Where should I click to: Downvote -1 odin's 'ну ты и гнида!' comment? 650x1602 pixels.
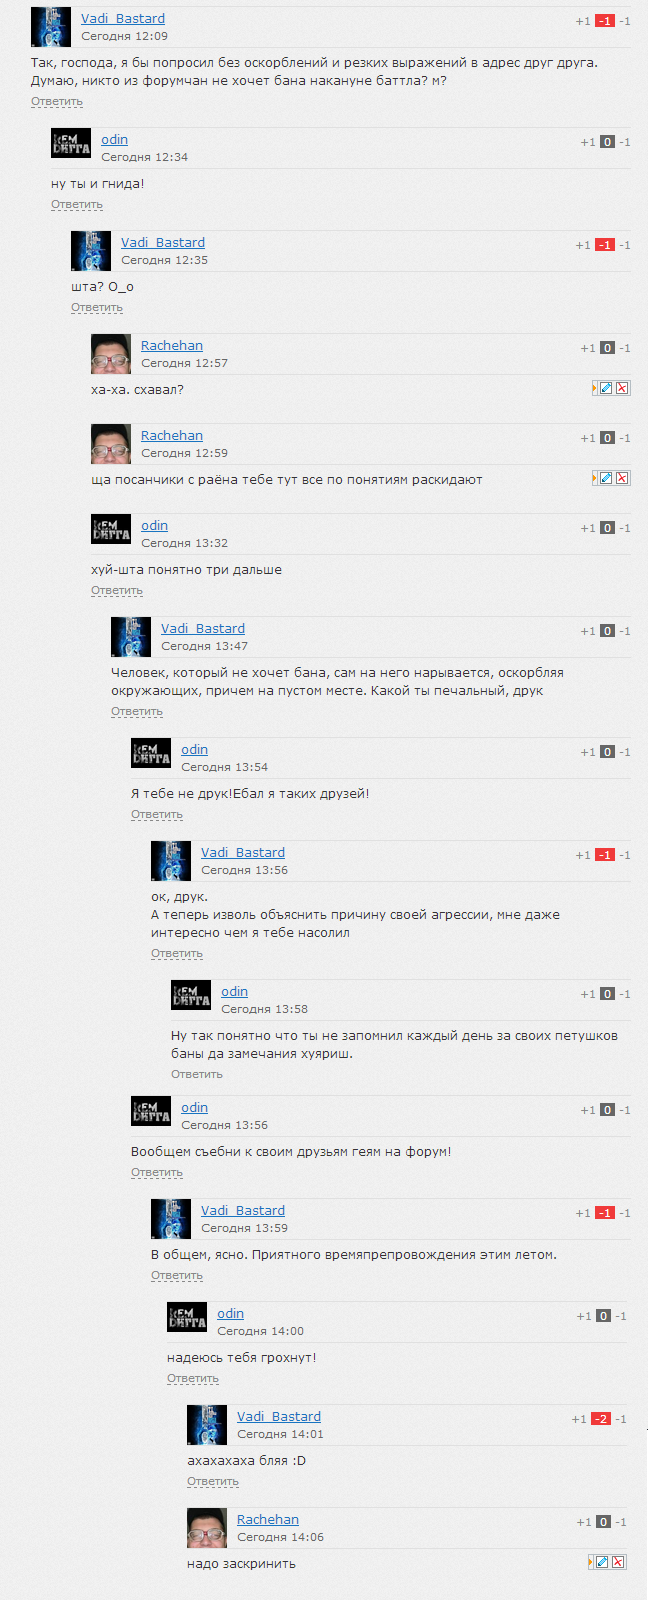(x=624, y=142)
